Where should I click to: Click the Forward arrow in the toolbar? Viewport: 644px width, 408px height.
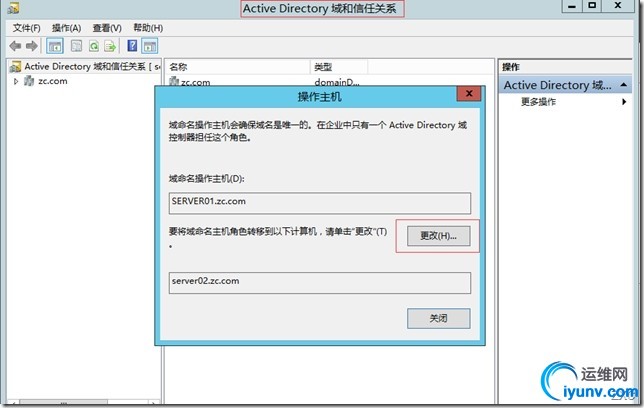[32, 46]
